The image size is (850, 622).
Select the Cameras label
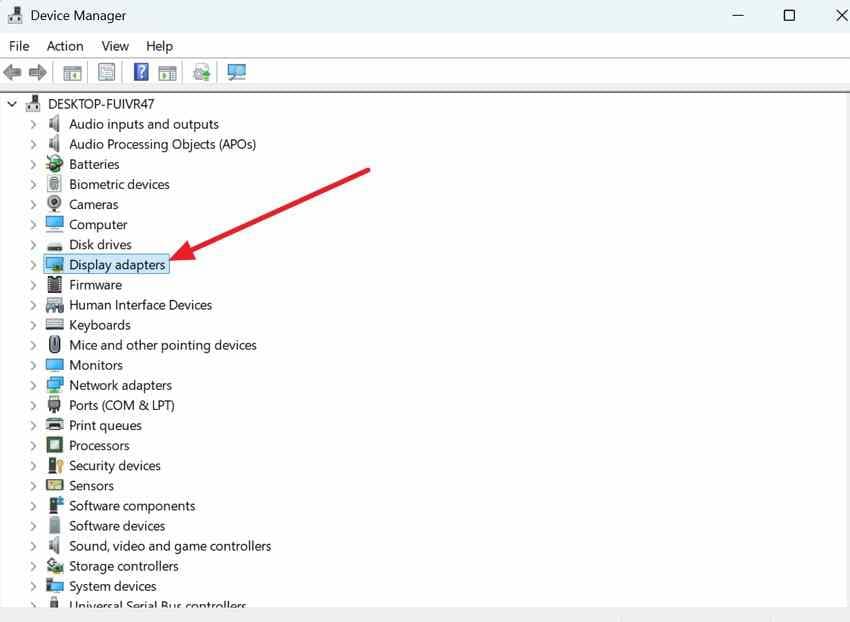pyautogui.click(x=93, y=204)
